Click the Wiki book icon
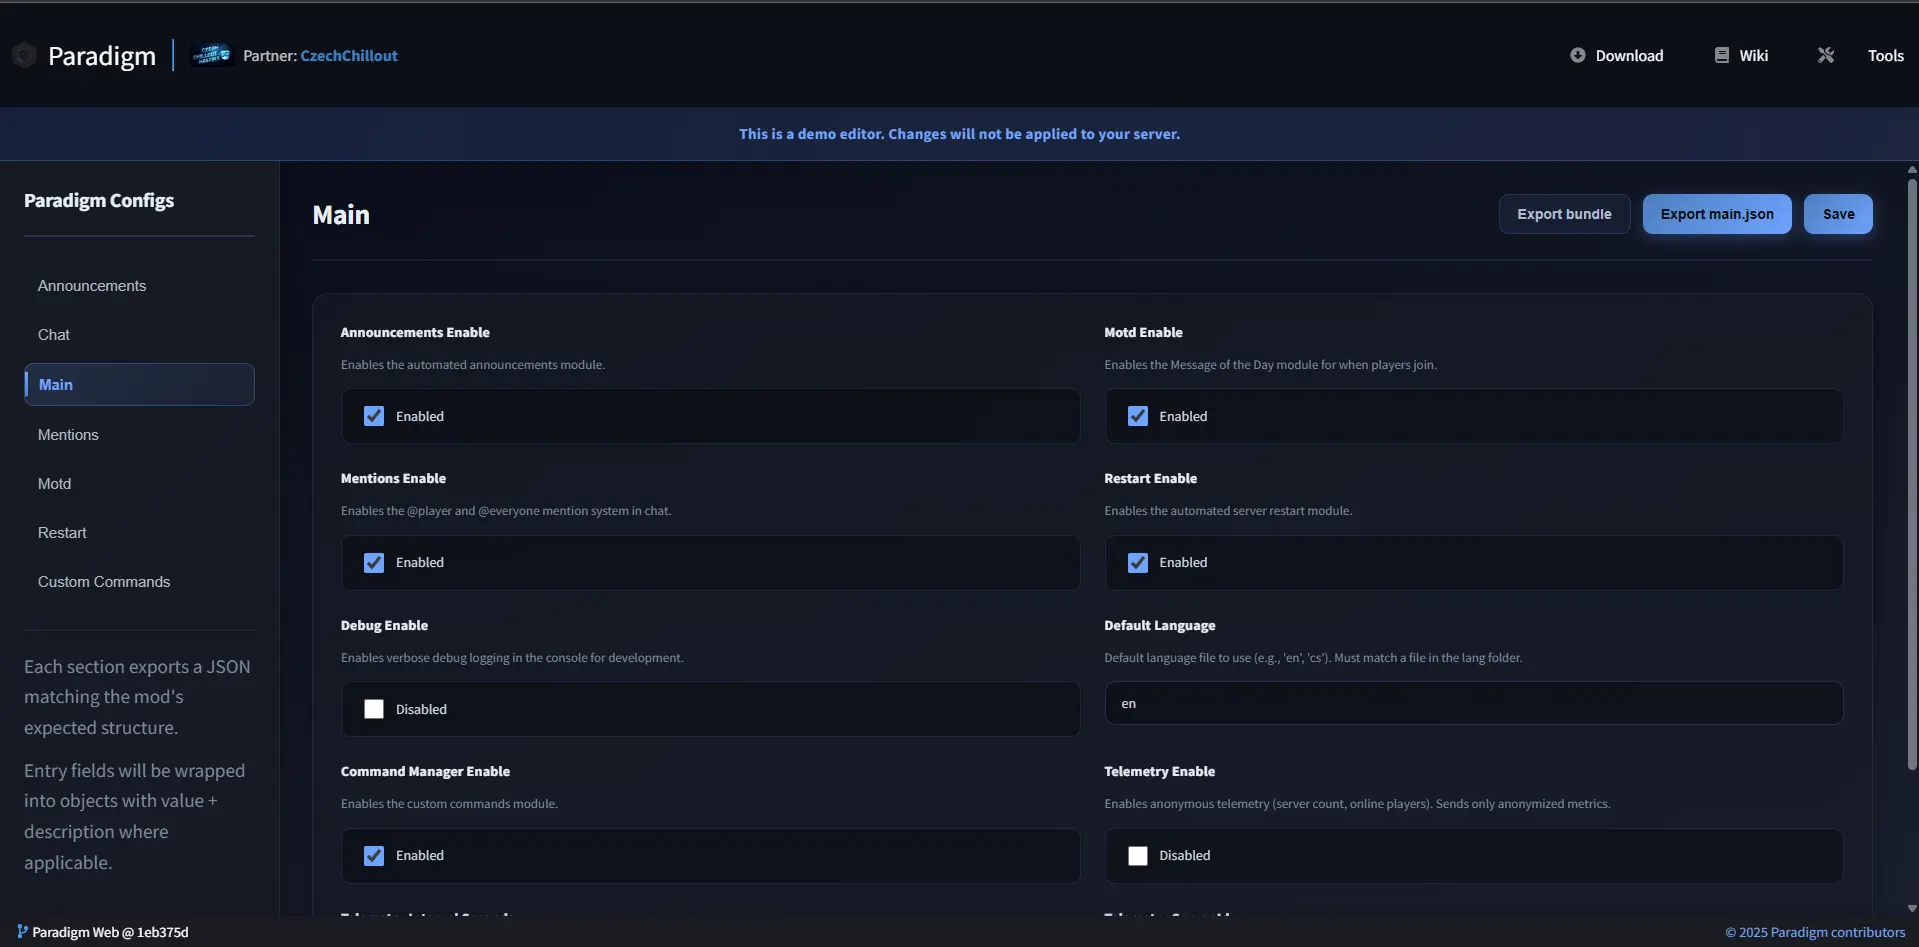 coord(1721,56)
